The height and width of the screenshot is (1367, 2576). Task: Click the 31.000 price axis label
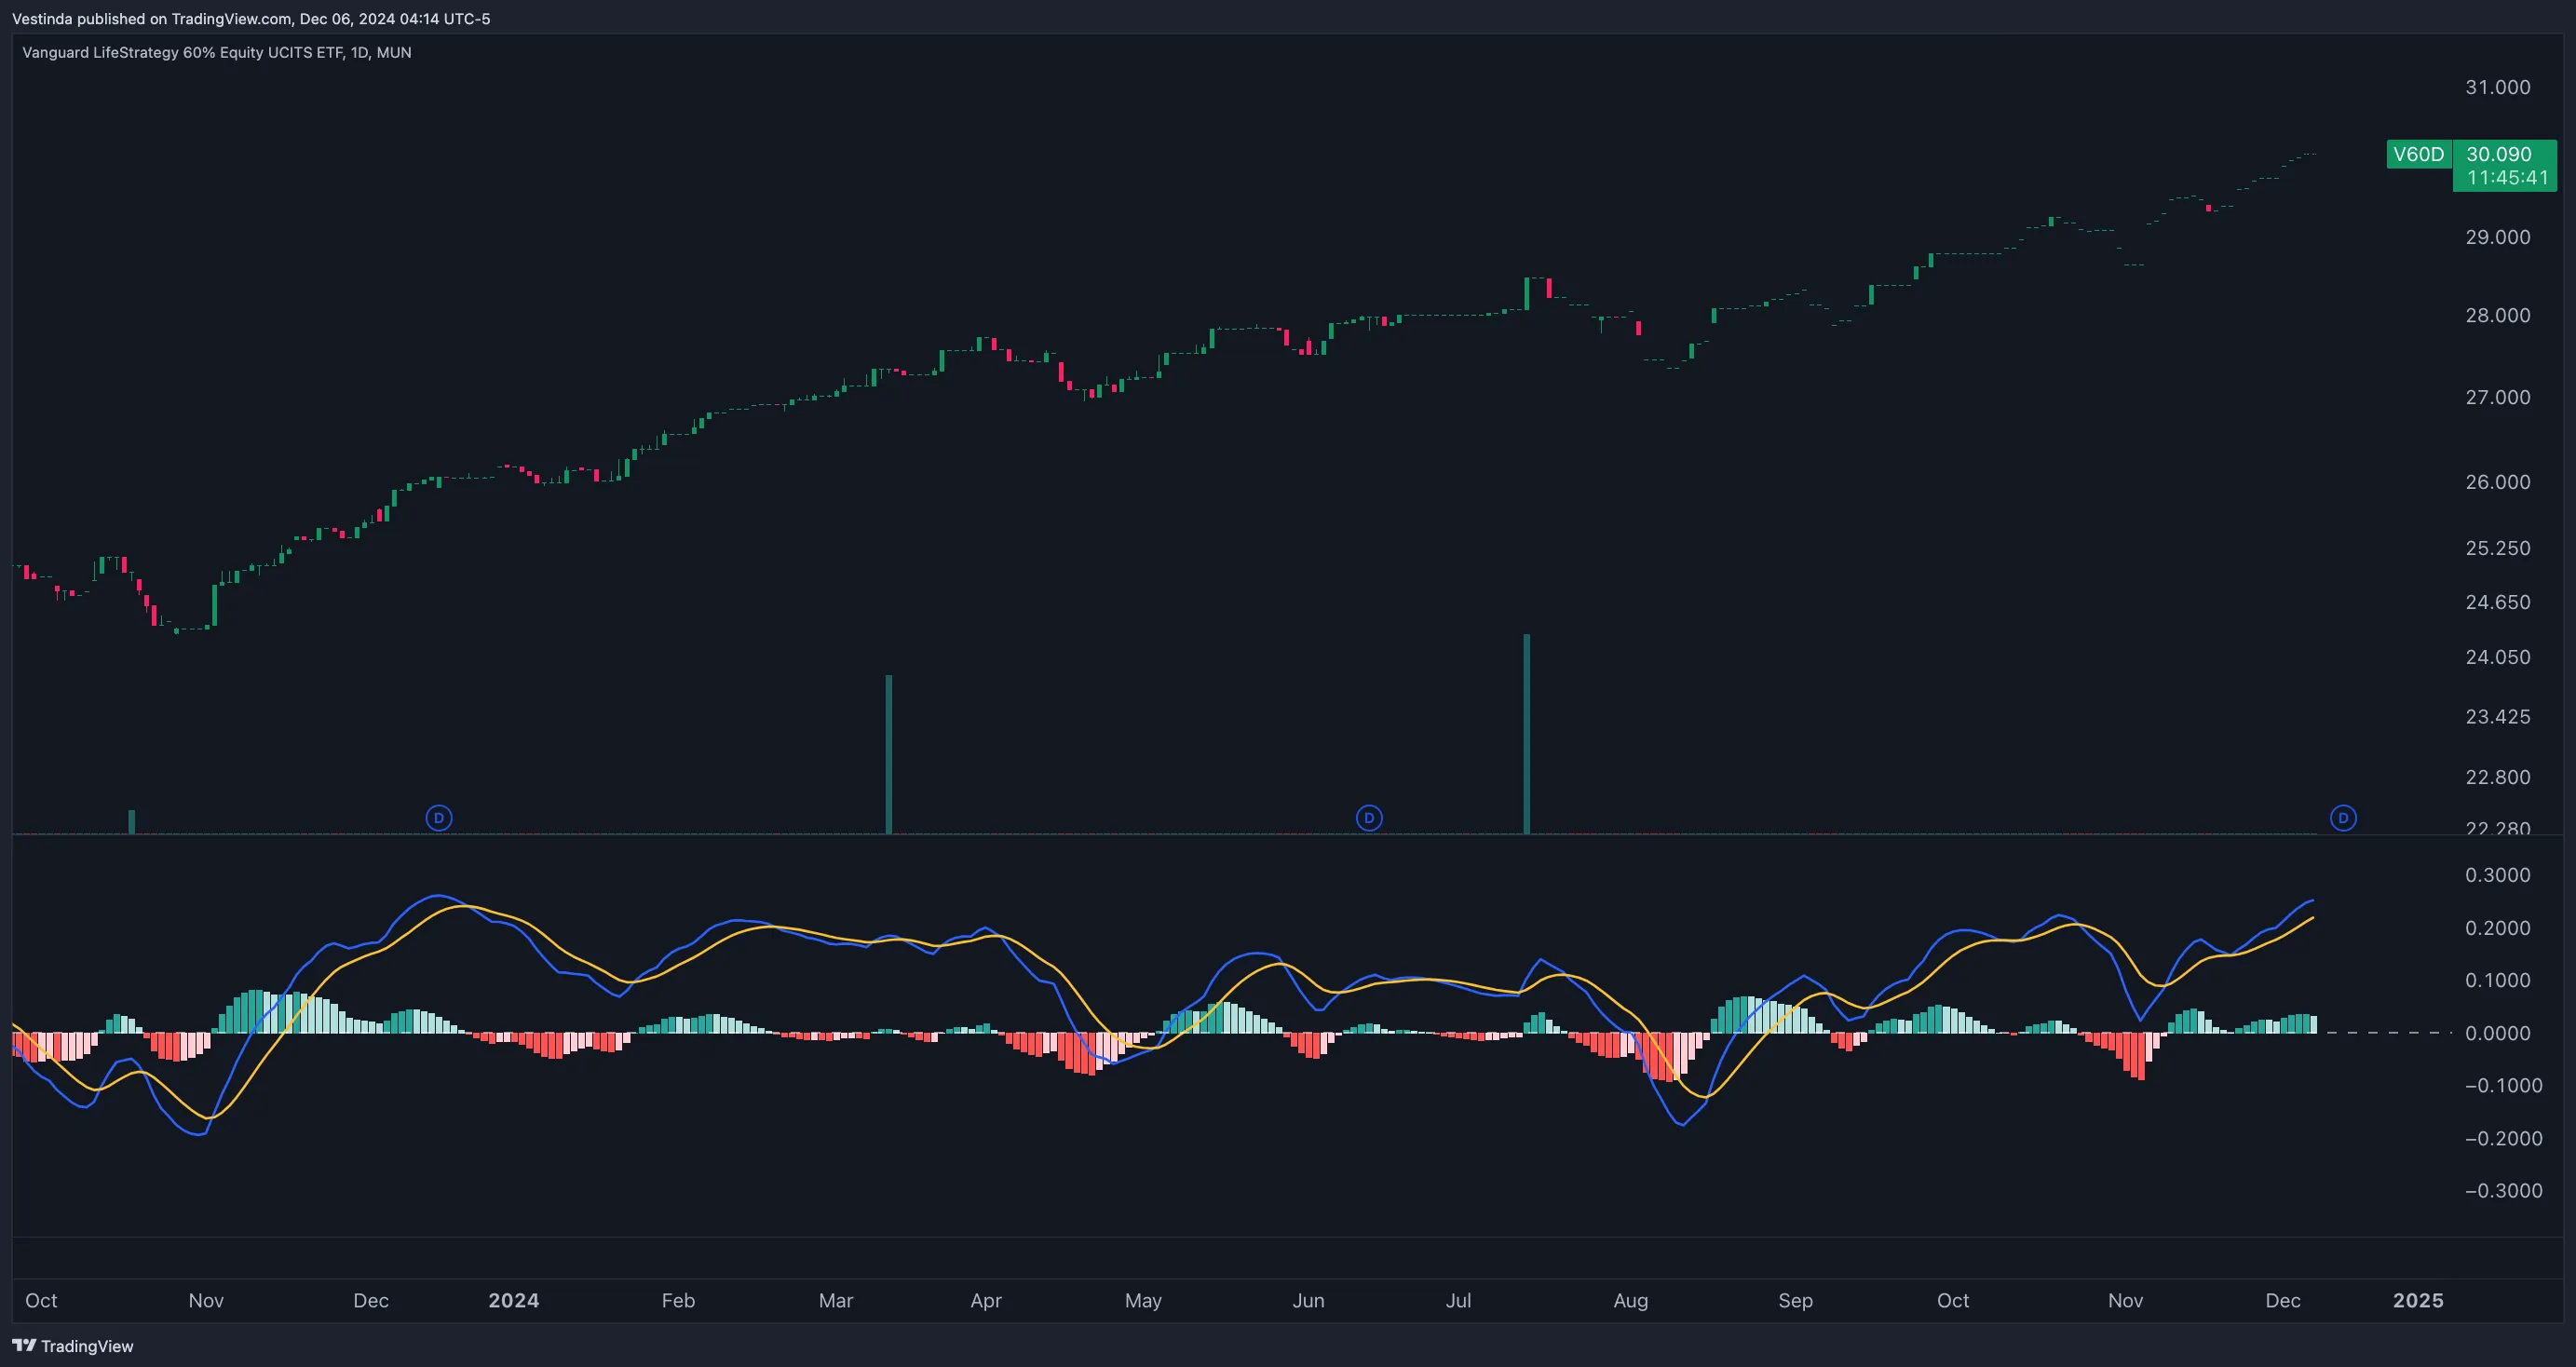click(2498, 87)
